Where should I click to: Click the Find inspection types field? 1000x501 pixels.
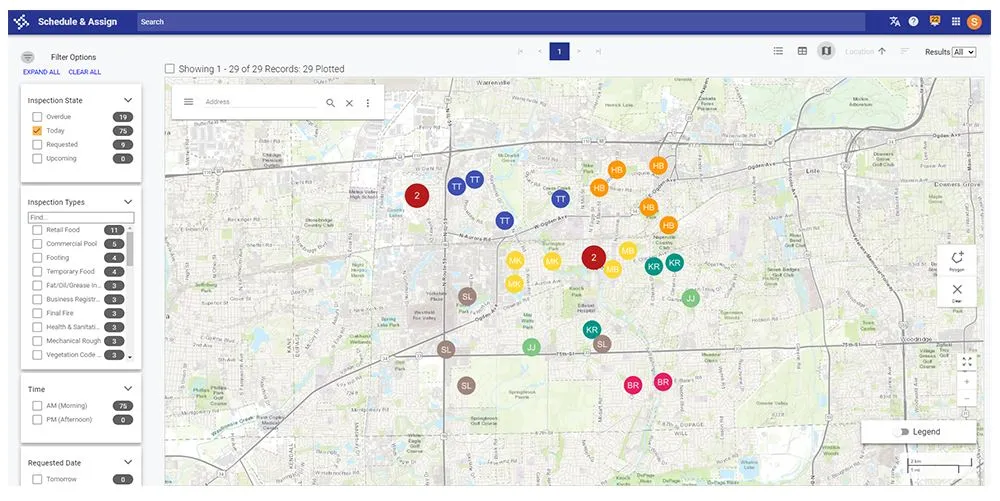tap(81, 217)
